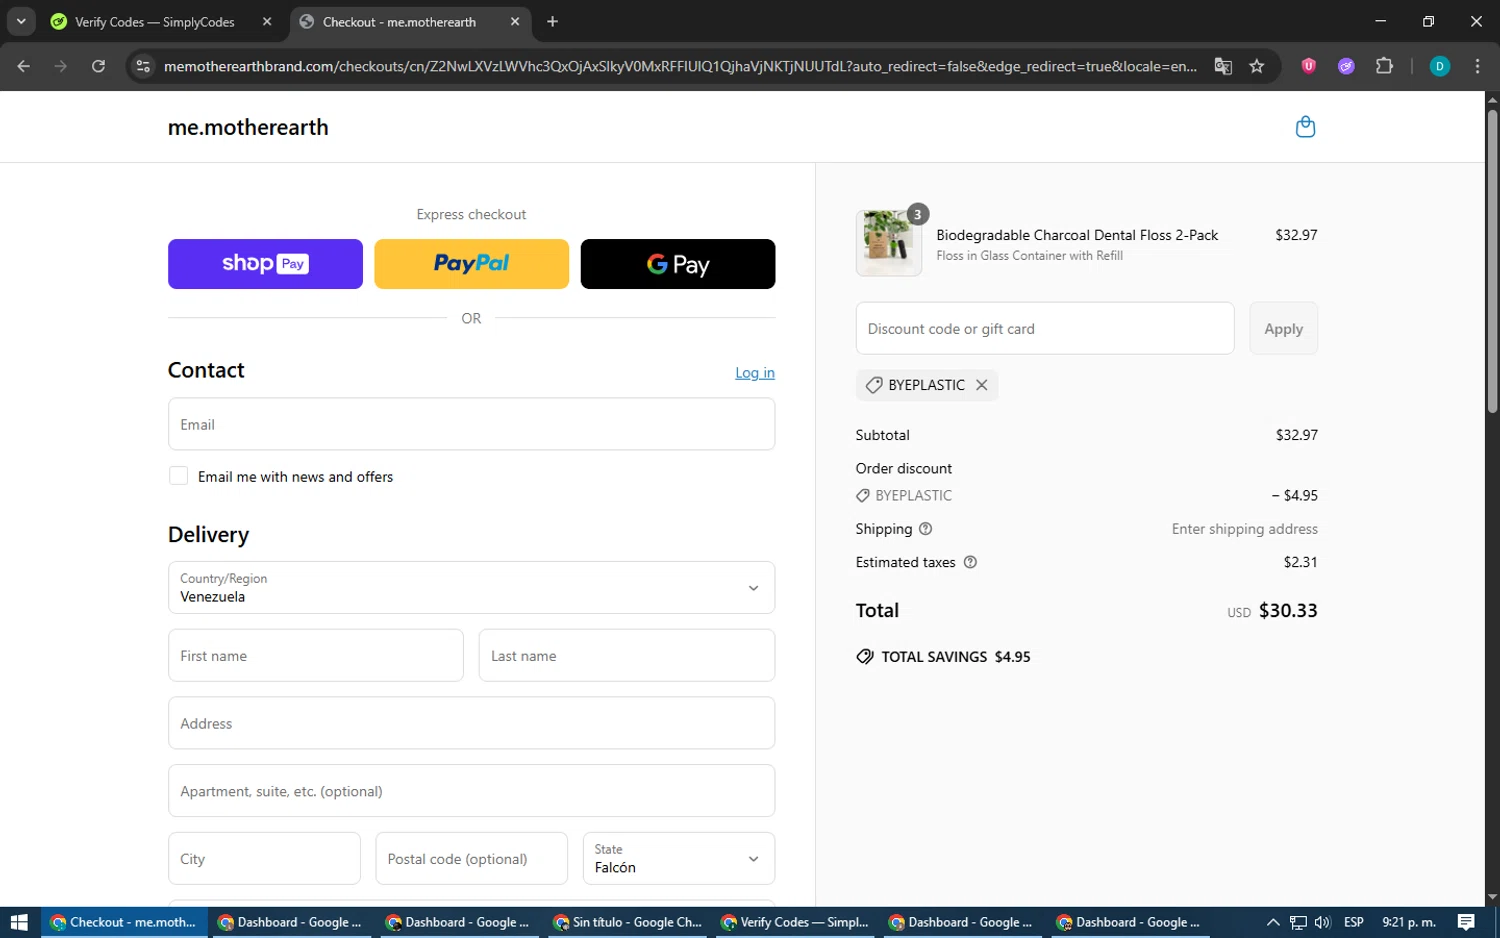Viewport: 1500px width, 938px height.
Task: Click the network tray icon
Action: pos(1298,922)
